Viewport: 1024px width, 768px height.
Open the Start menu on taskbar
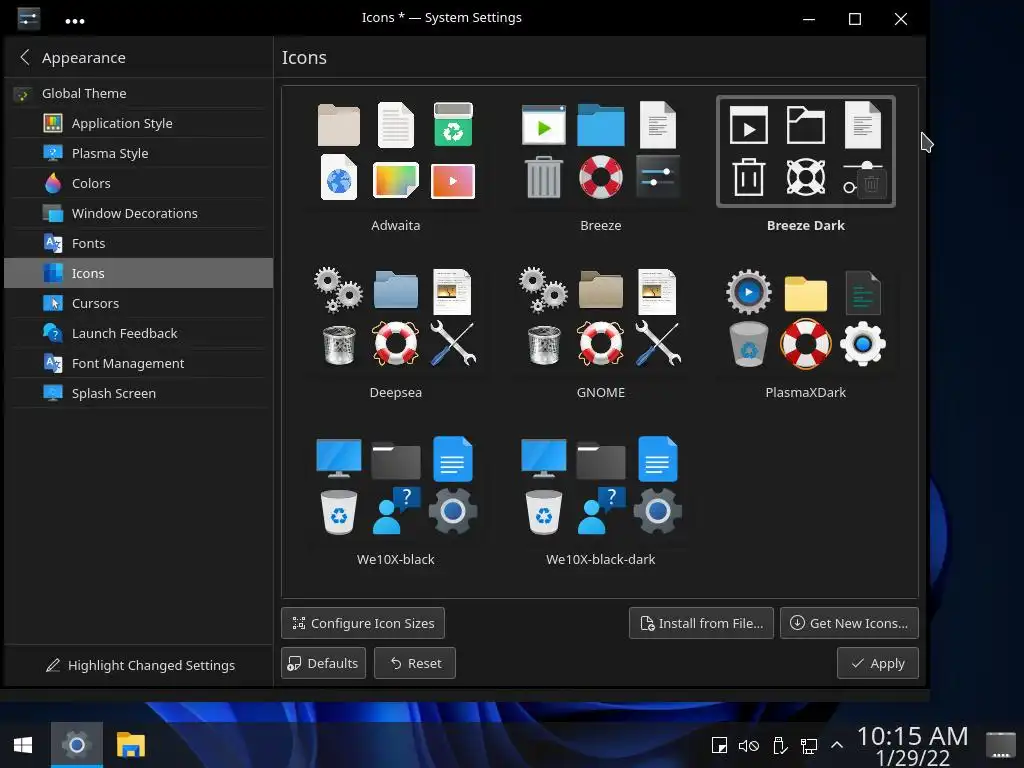[x=24, y=745]
